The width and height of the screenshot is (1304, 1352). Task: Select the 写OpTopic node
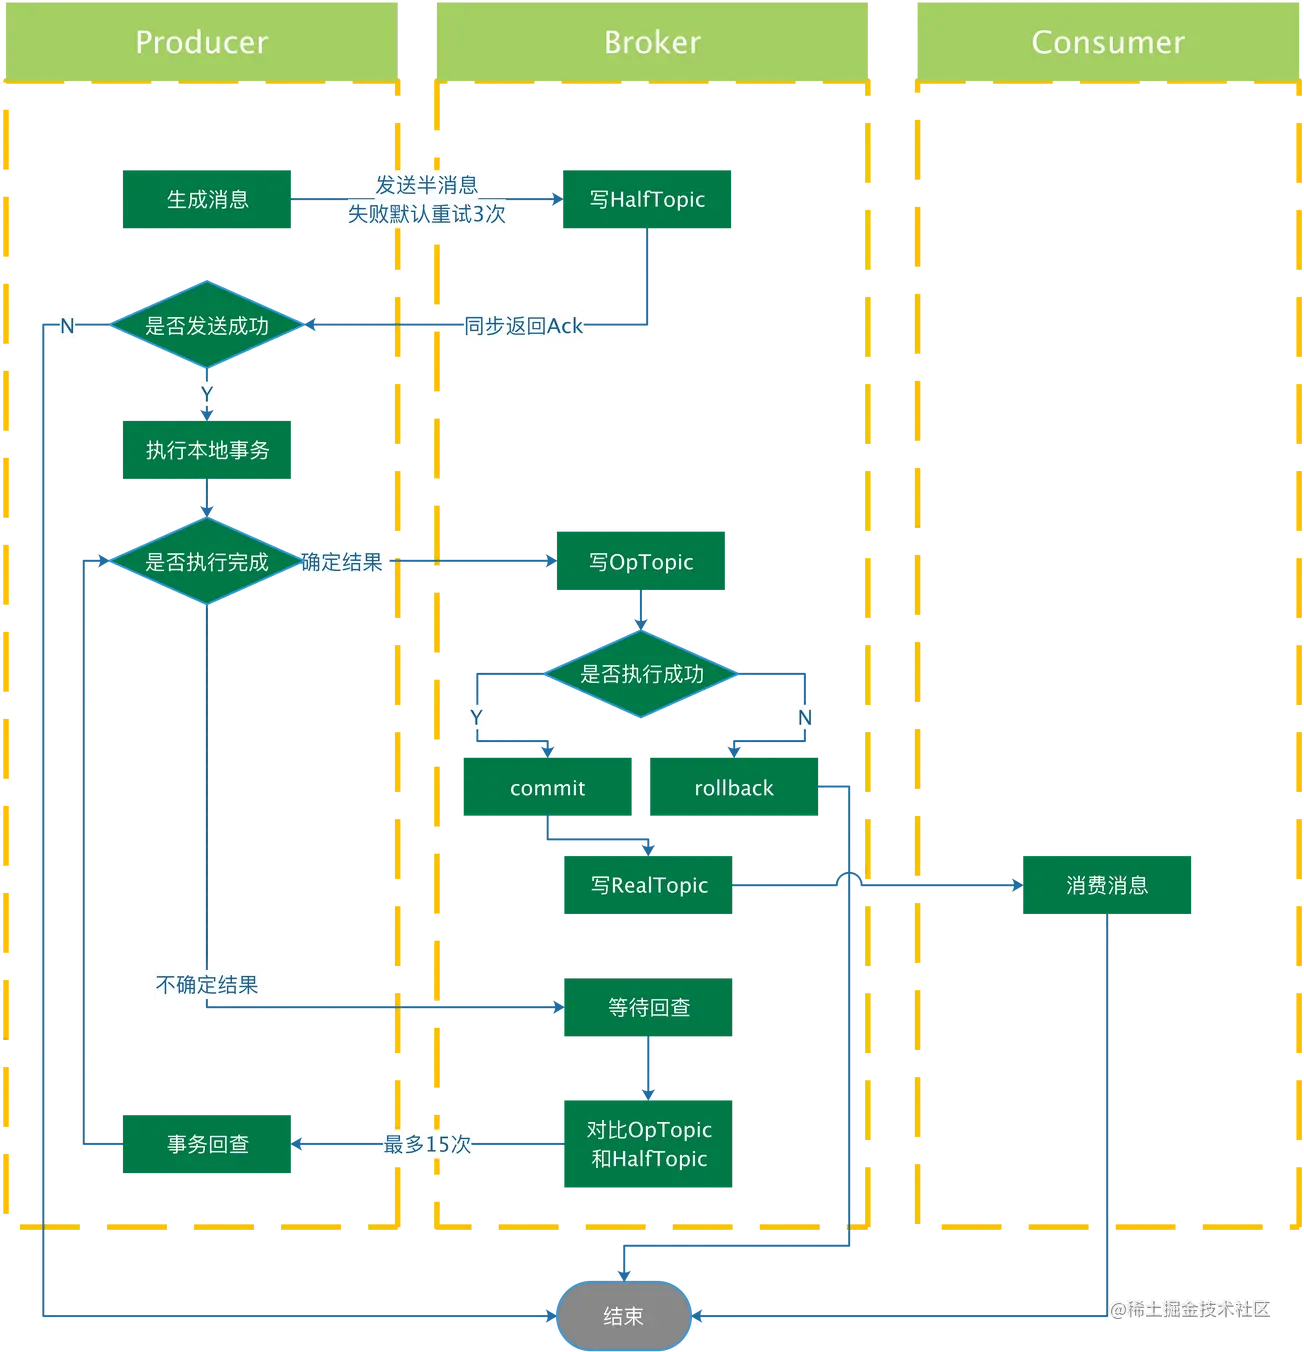[641, 561]
